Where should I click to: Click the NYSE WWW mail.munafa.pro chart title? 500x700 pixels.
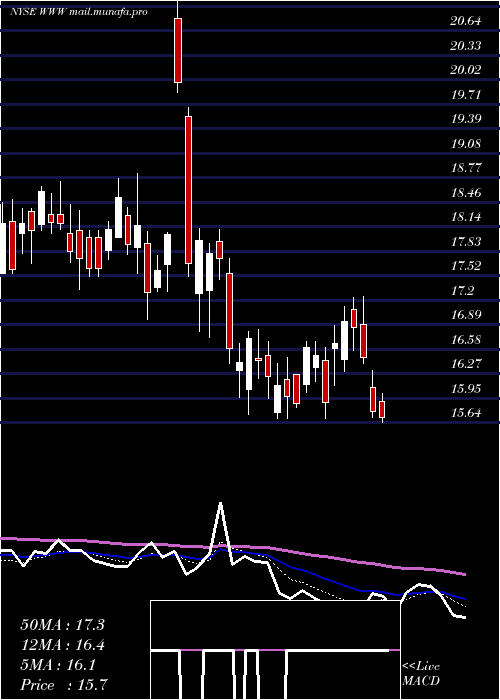[x=79, y=12]
